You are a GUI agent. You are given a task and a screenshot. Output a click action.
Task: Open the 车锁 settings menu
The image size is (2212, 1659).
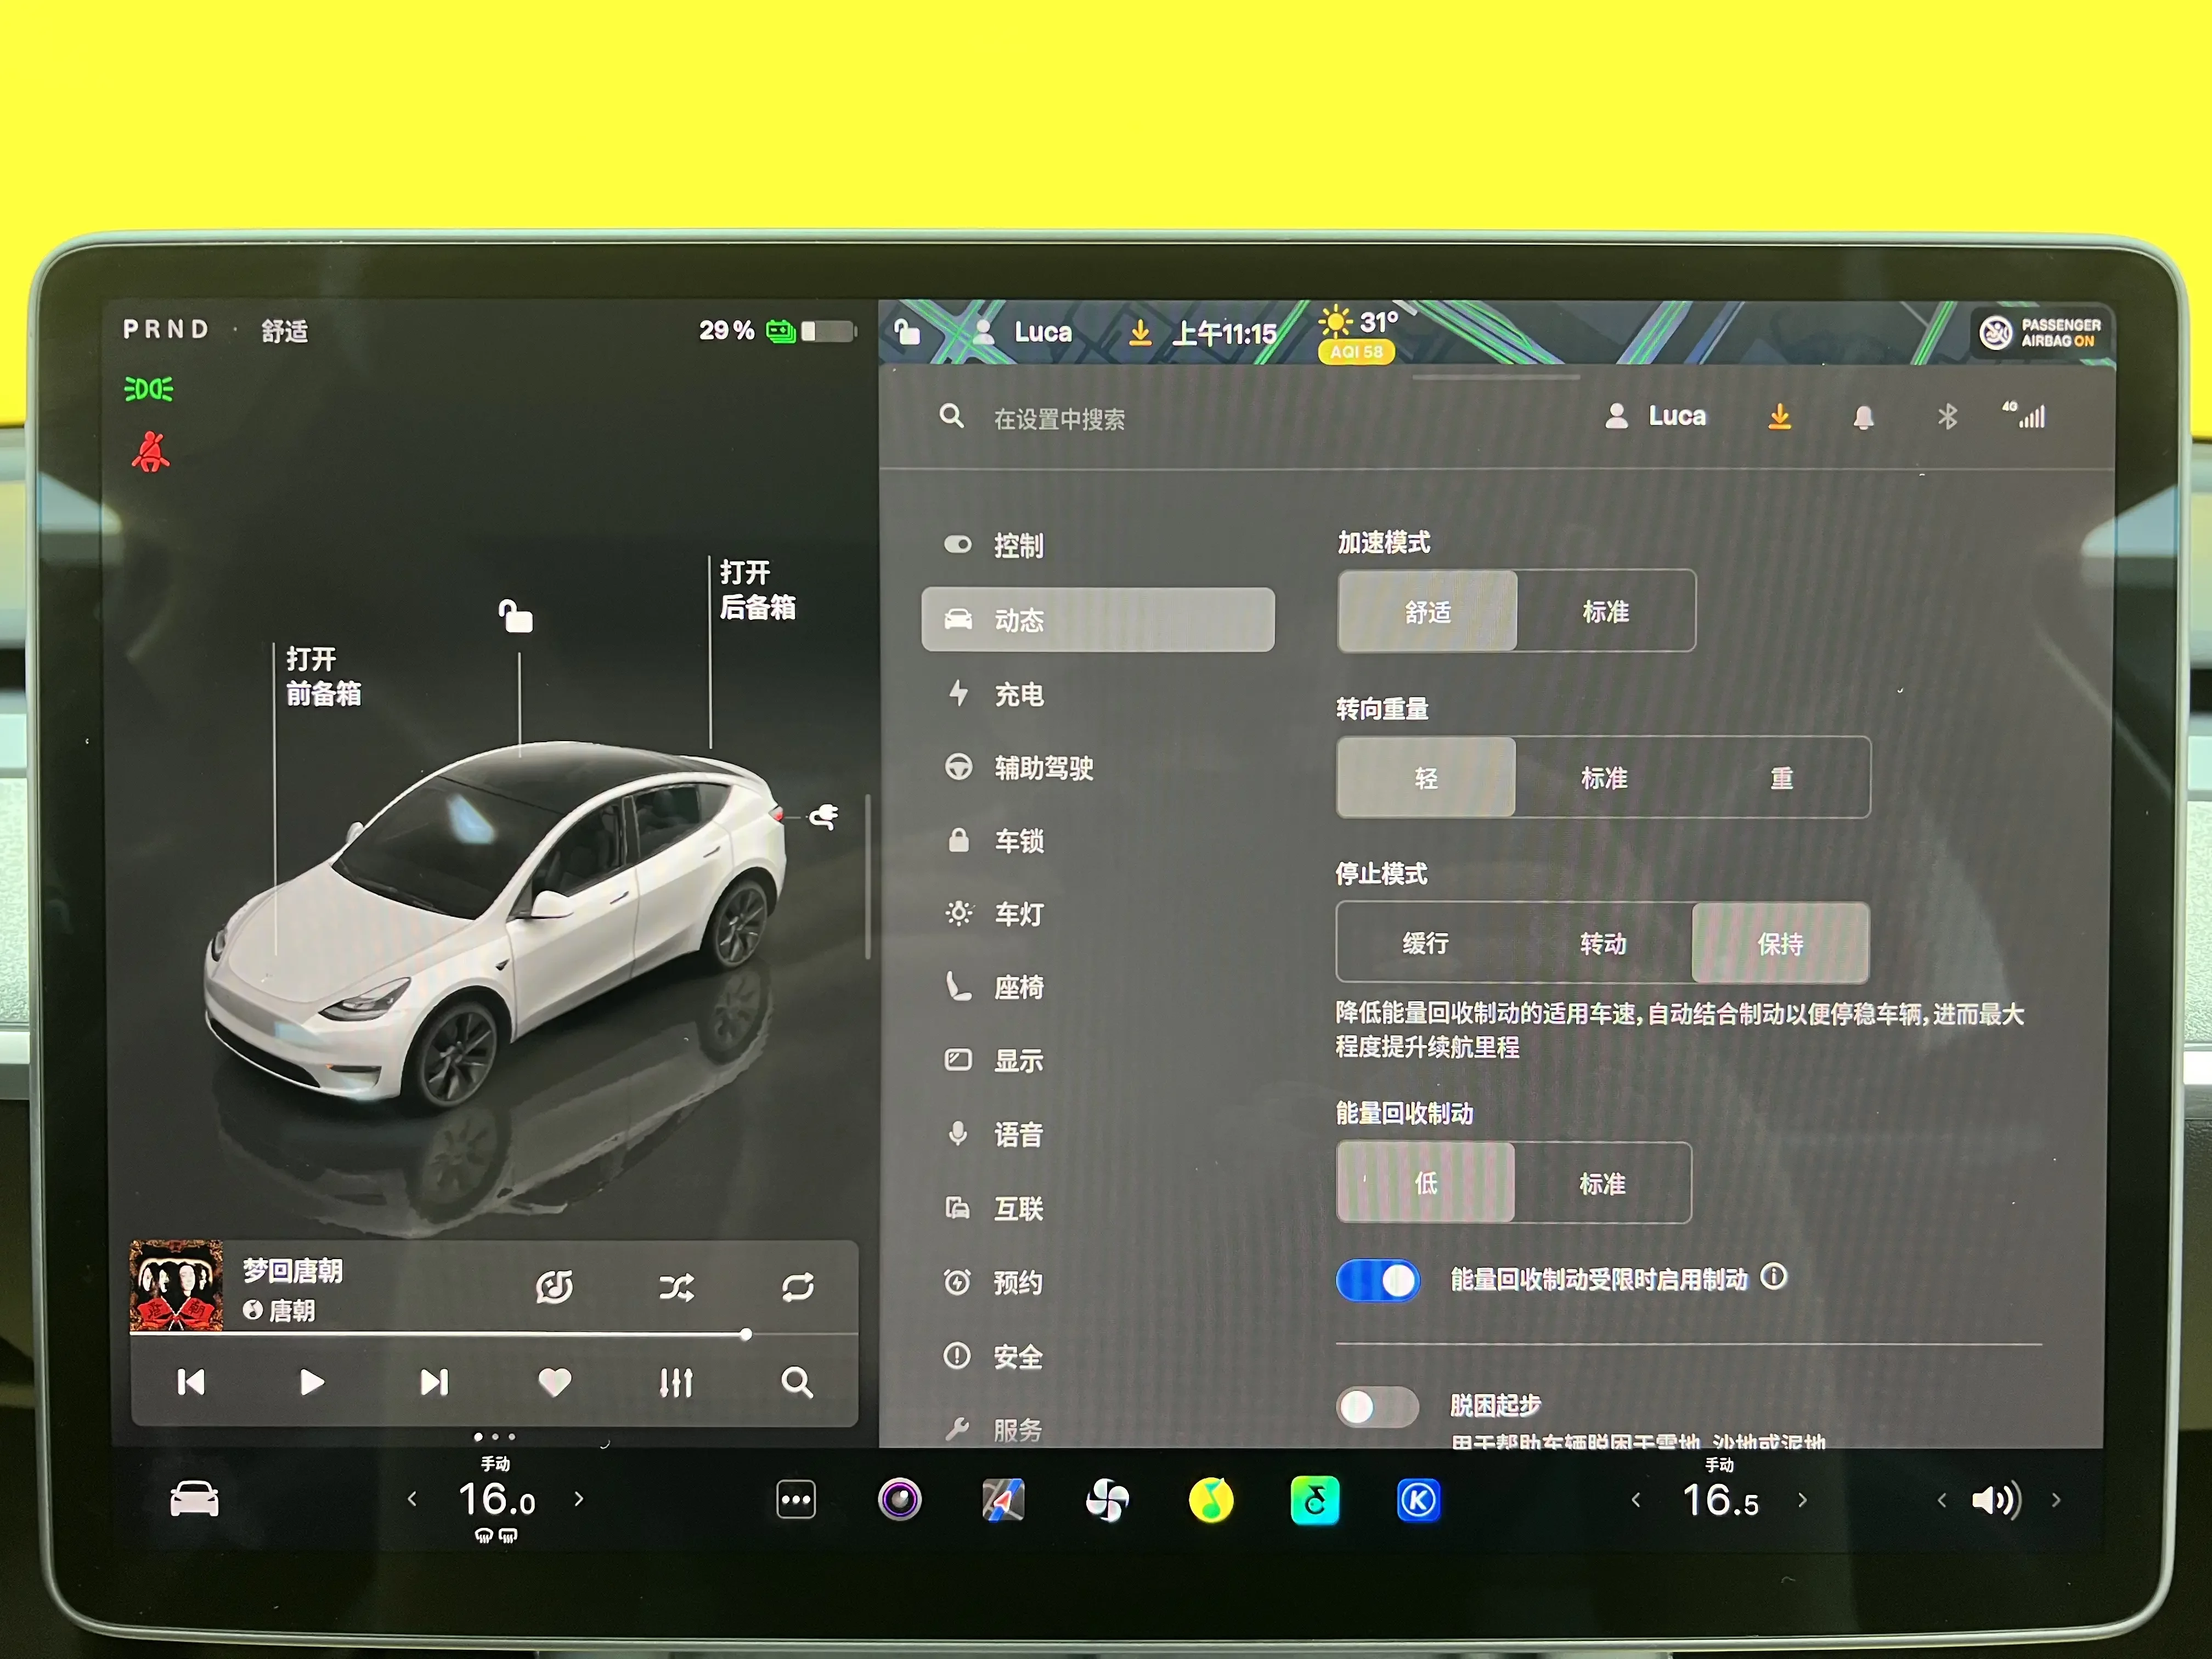click(x=1097, y=841)
